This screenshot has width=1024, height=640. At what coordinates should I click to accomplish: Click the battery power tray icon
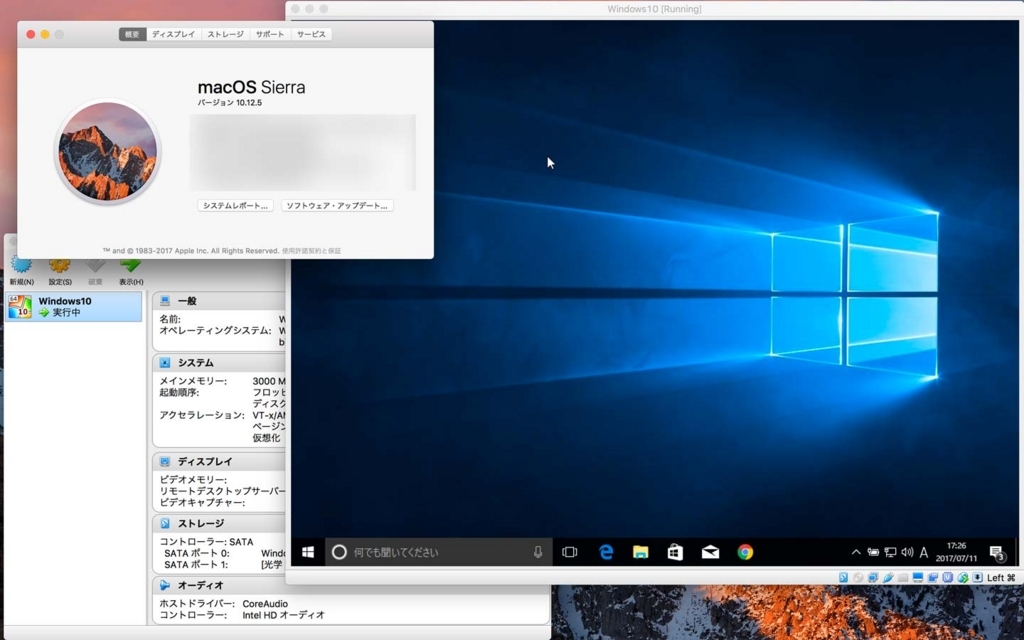pos(873,552)
